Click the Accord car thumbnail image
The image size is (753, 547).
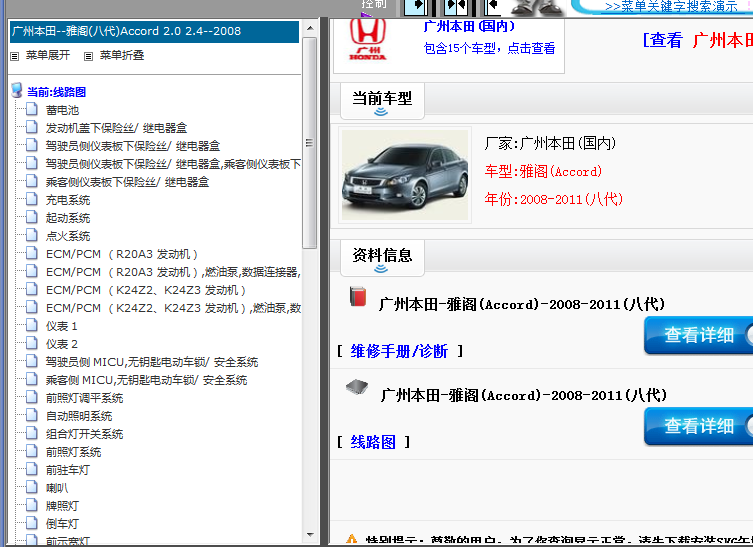[x=405, y=175]
